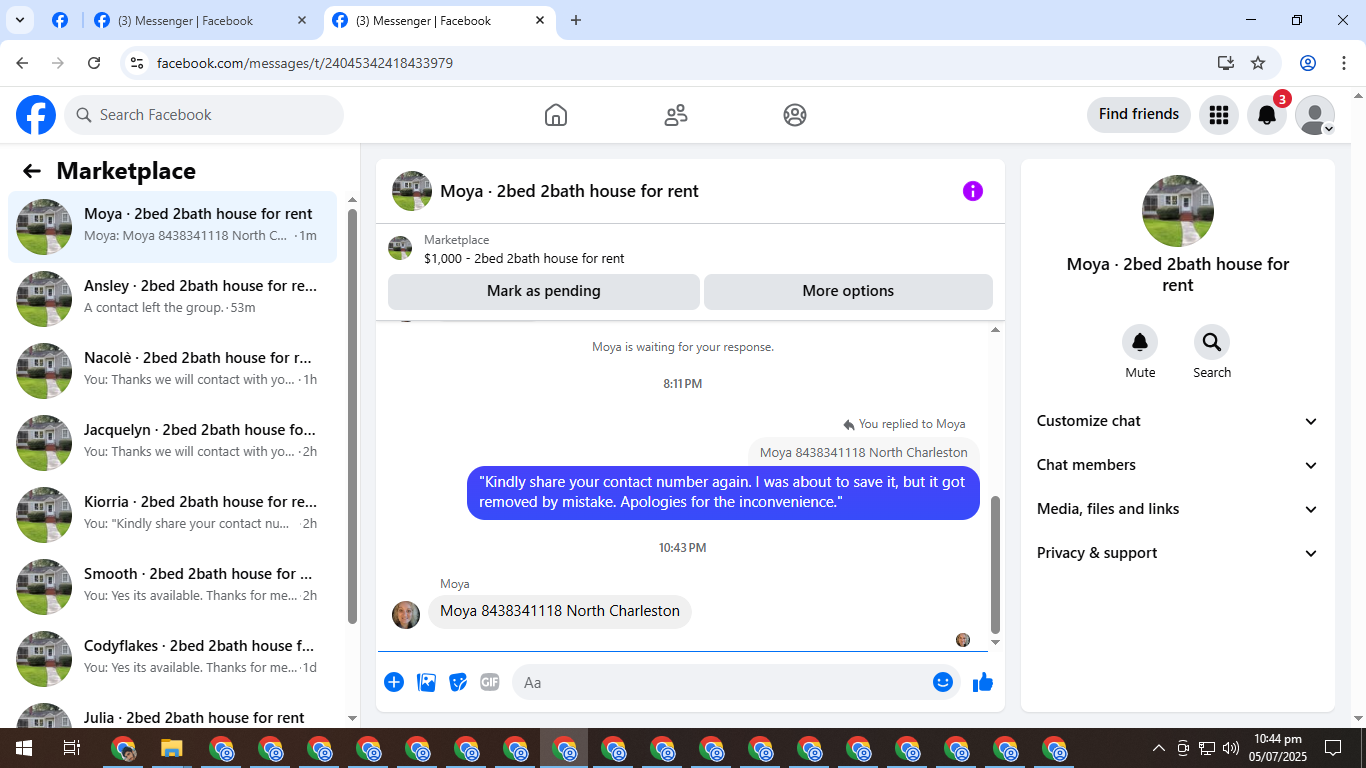Send a thumbs-up like
This screenshot has height=768, width=1366.
click(983, 682)
